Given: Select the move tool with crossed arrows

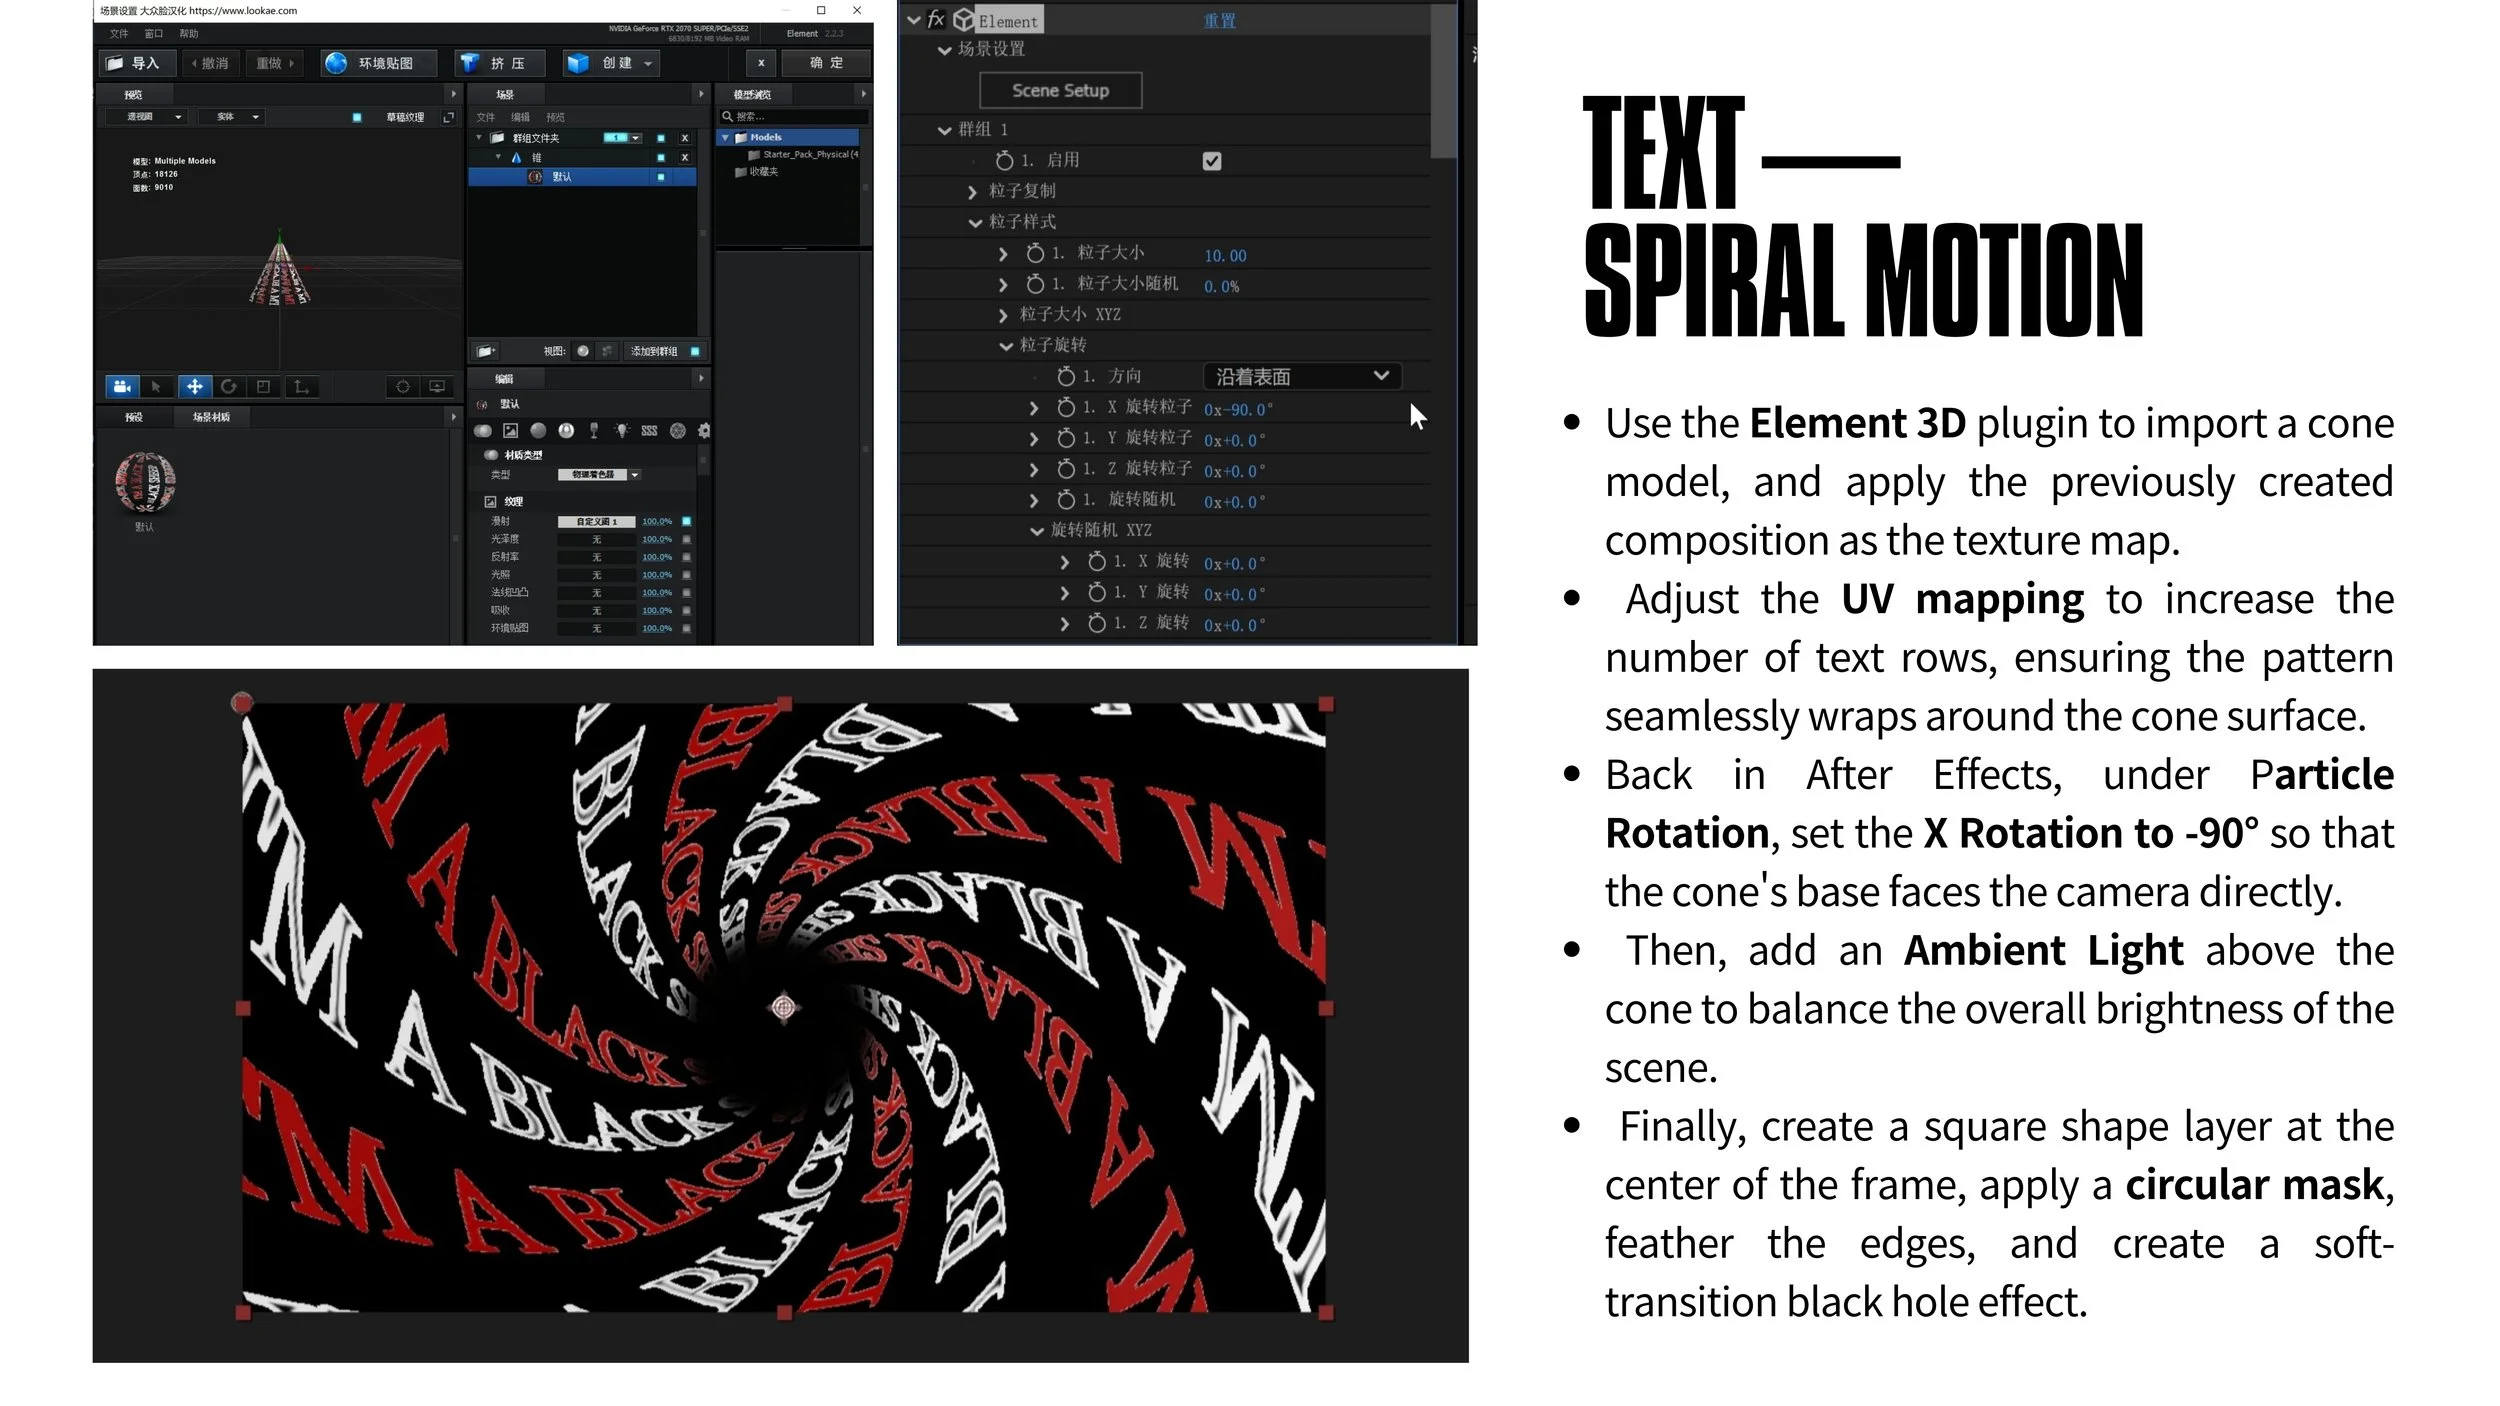Looking at the screenshot, I should 194,386.
